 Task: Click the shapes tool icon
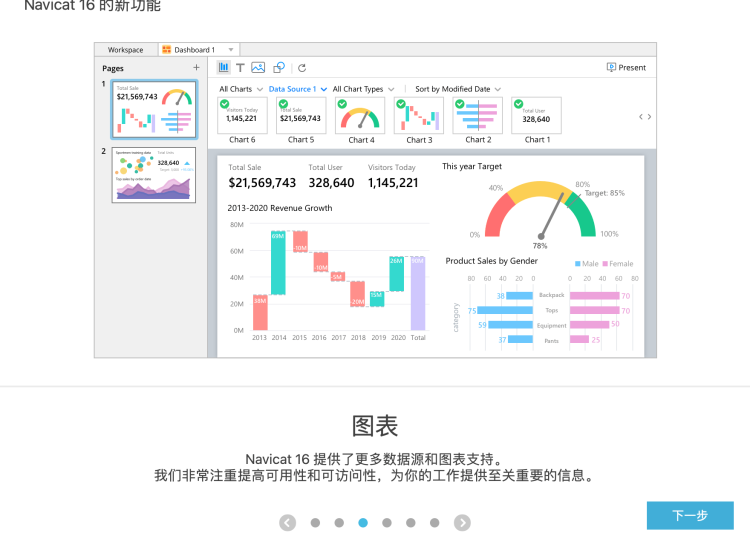tap(279, 67)
